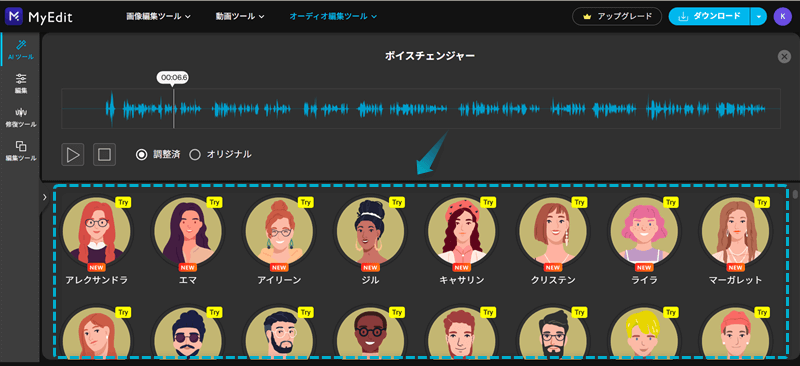Click the stop button under waveform
Screen dimensions: 800x366
tap(105, 155)
